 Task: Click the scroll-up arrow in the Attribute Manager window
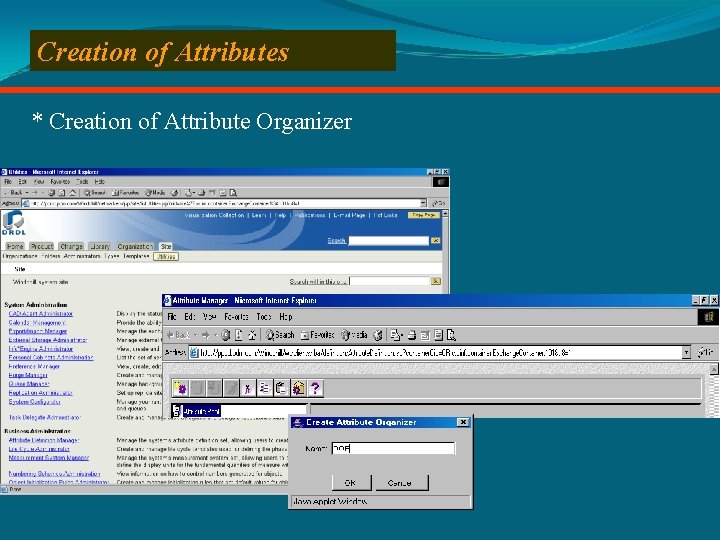coord(713,369)
